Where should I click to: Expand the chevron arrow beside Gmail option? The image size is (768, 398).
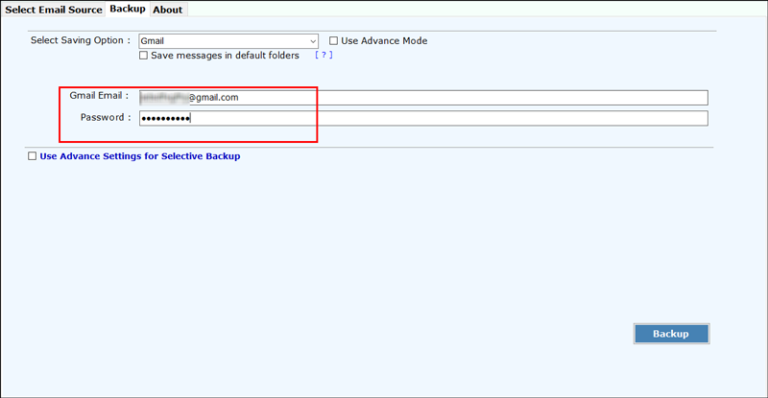[x=313, y=41]
